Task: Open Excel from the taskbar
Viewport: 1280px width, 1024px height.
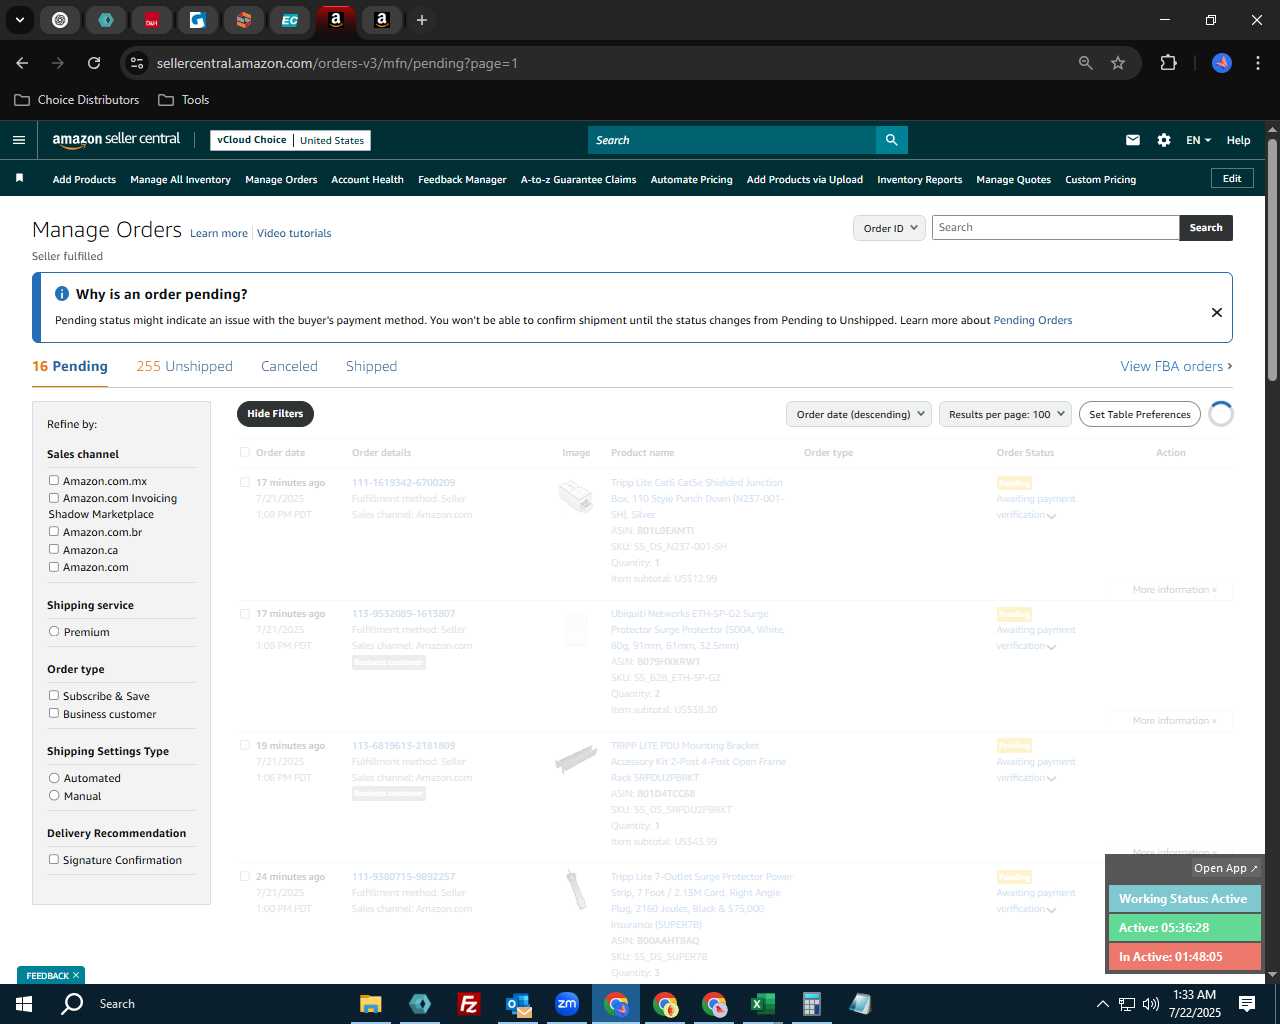Action: tap(762, 1004)
